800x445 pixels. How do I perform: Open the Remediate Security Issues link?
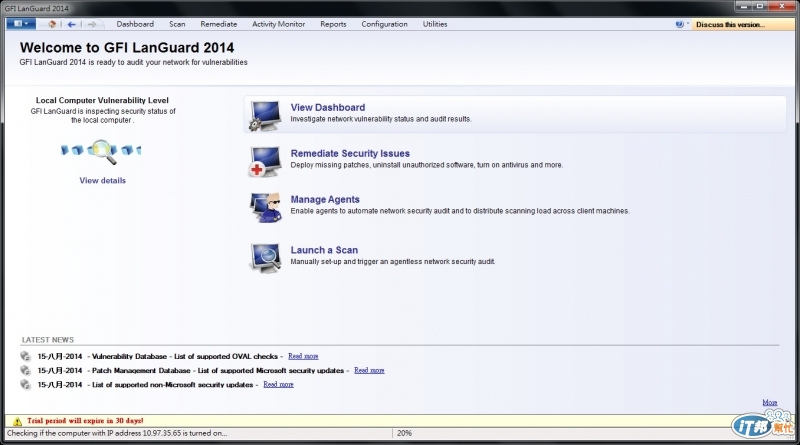pos(350,154)
